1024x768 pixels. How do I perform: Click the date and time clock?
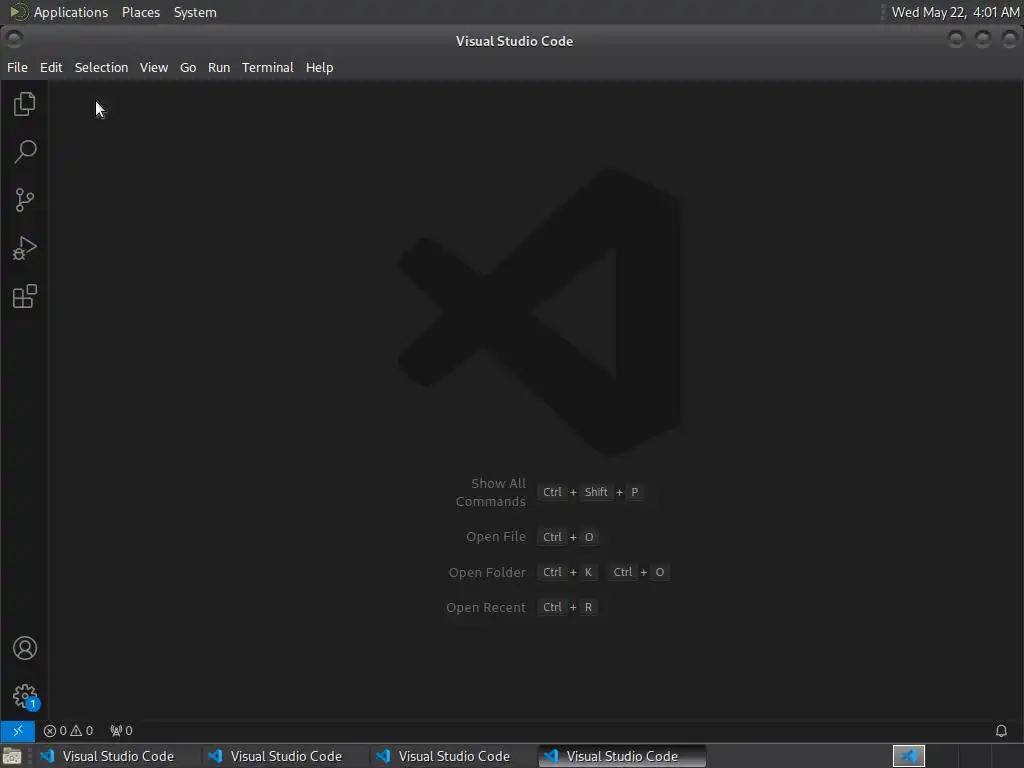[x=955, y=12]
